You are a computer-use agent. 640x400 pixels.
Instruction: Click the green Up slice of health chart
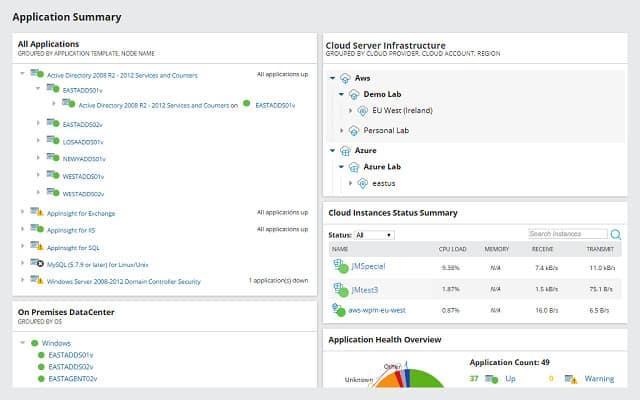(x=424, y=379)
